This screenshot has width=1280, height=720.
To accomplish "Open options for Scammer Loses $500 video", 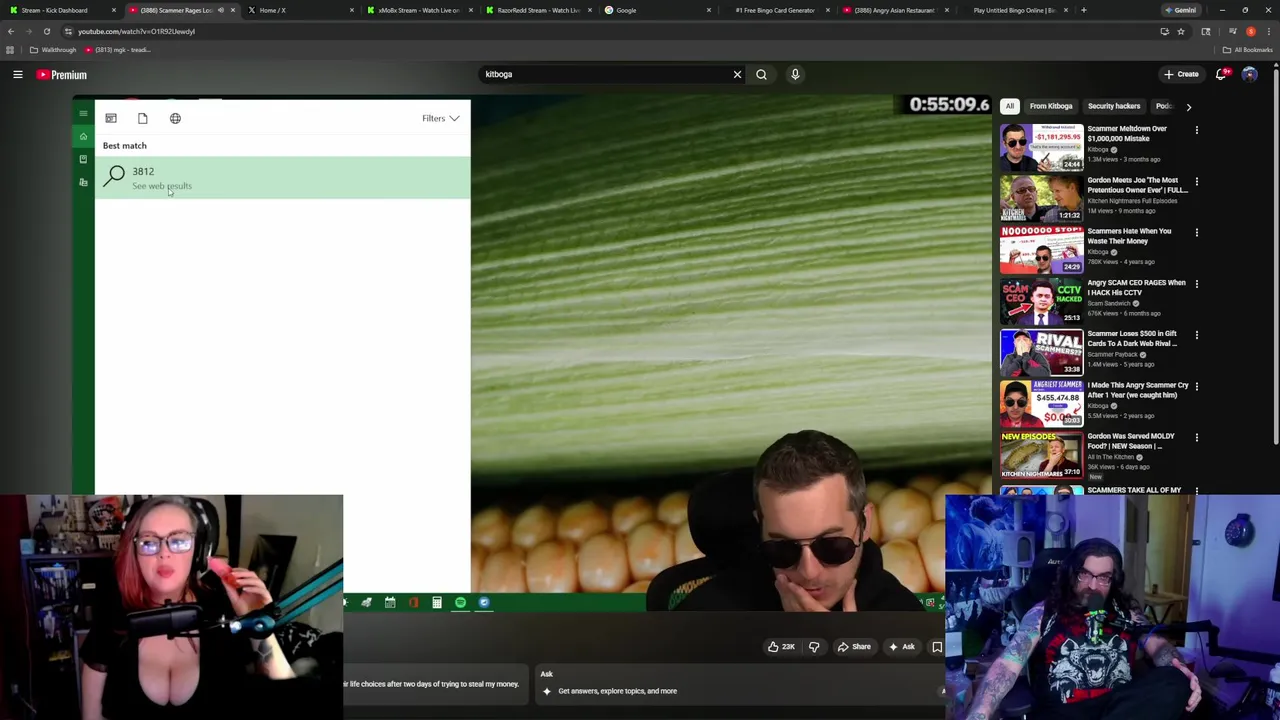I will [1196, 335].
